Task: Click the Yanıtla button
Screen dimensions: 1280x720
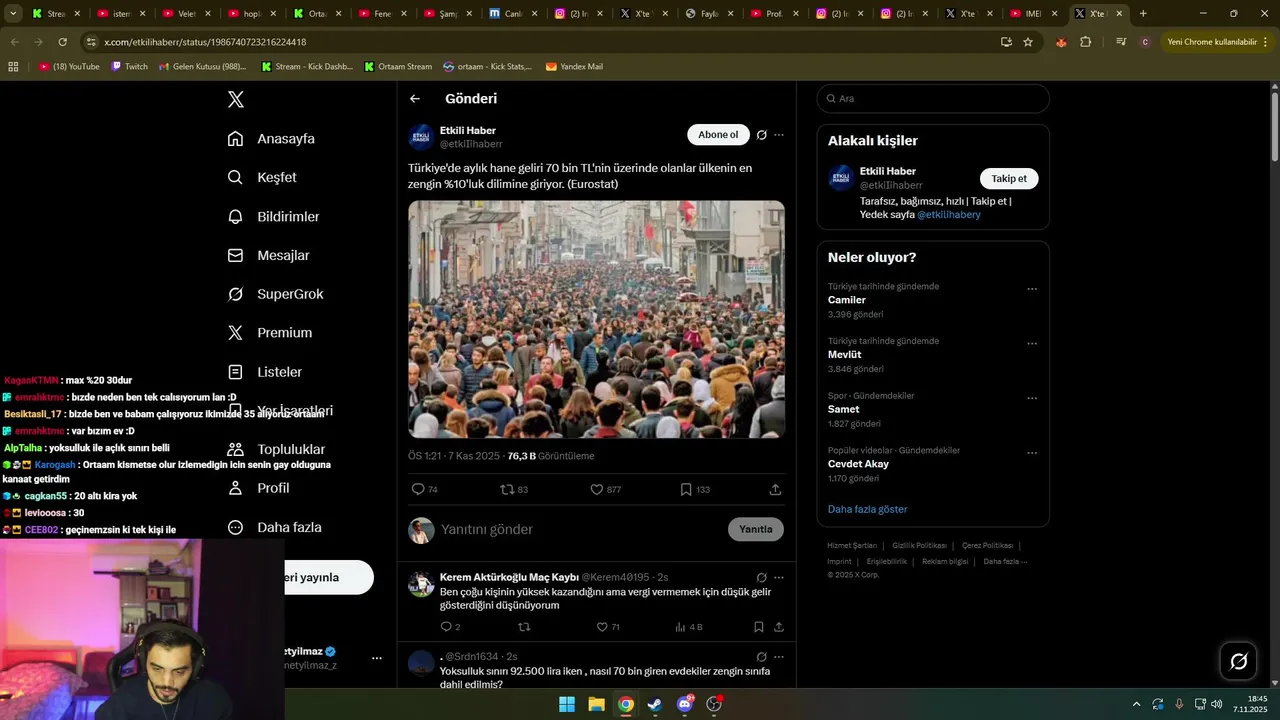Action: (756, 529)
